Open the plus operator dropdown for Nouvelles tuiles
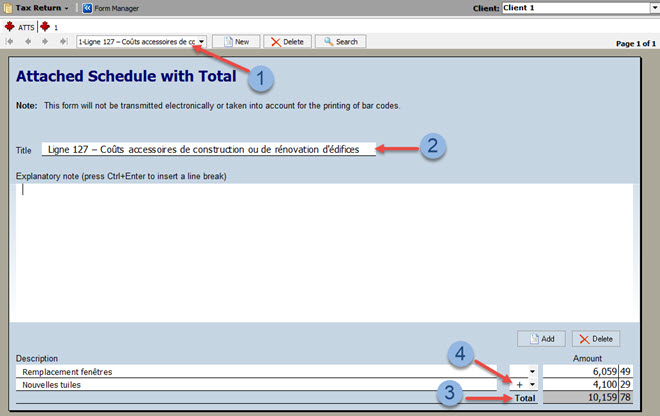Viewport: 660px width, 416px height. [x=532, y=384]
